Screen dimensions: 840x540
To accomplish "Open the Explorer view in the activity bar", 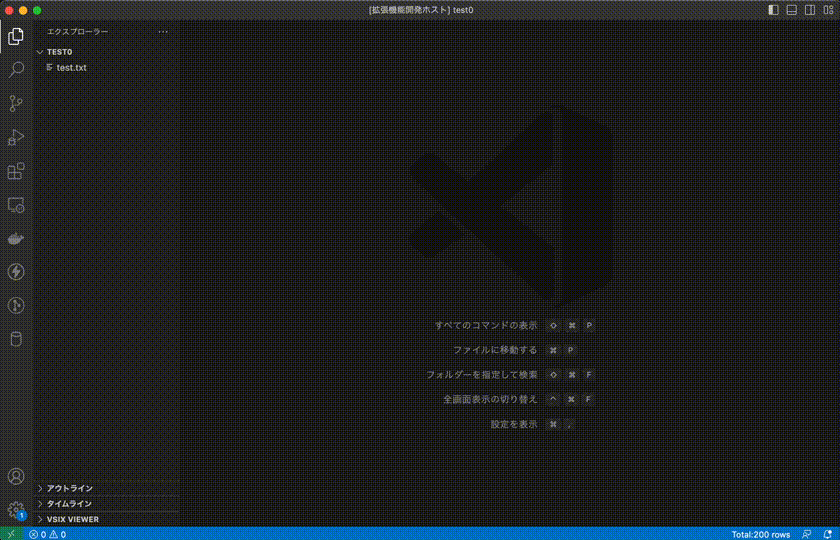I will click(16, 36).
